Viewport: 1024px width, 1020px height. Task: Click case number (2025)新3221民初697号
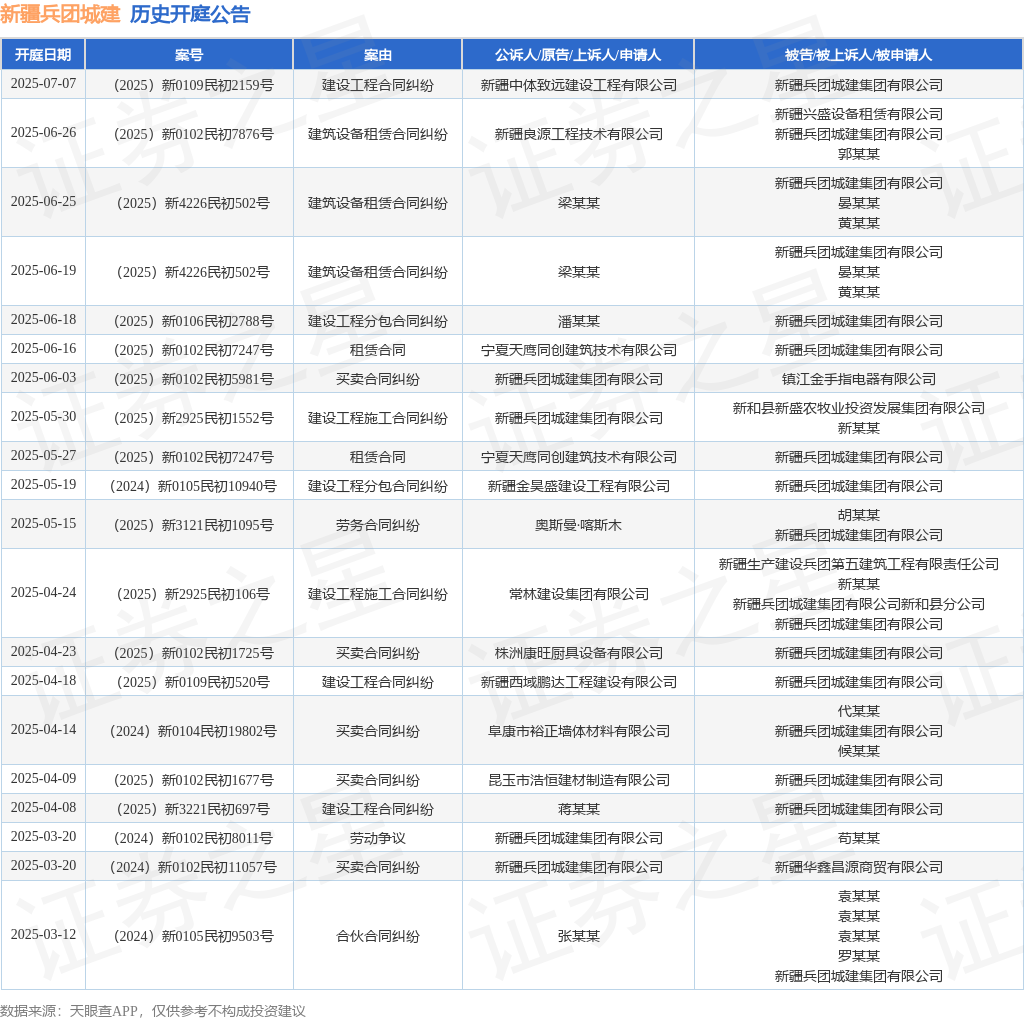189,809
